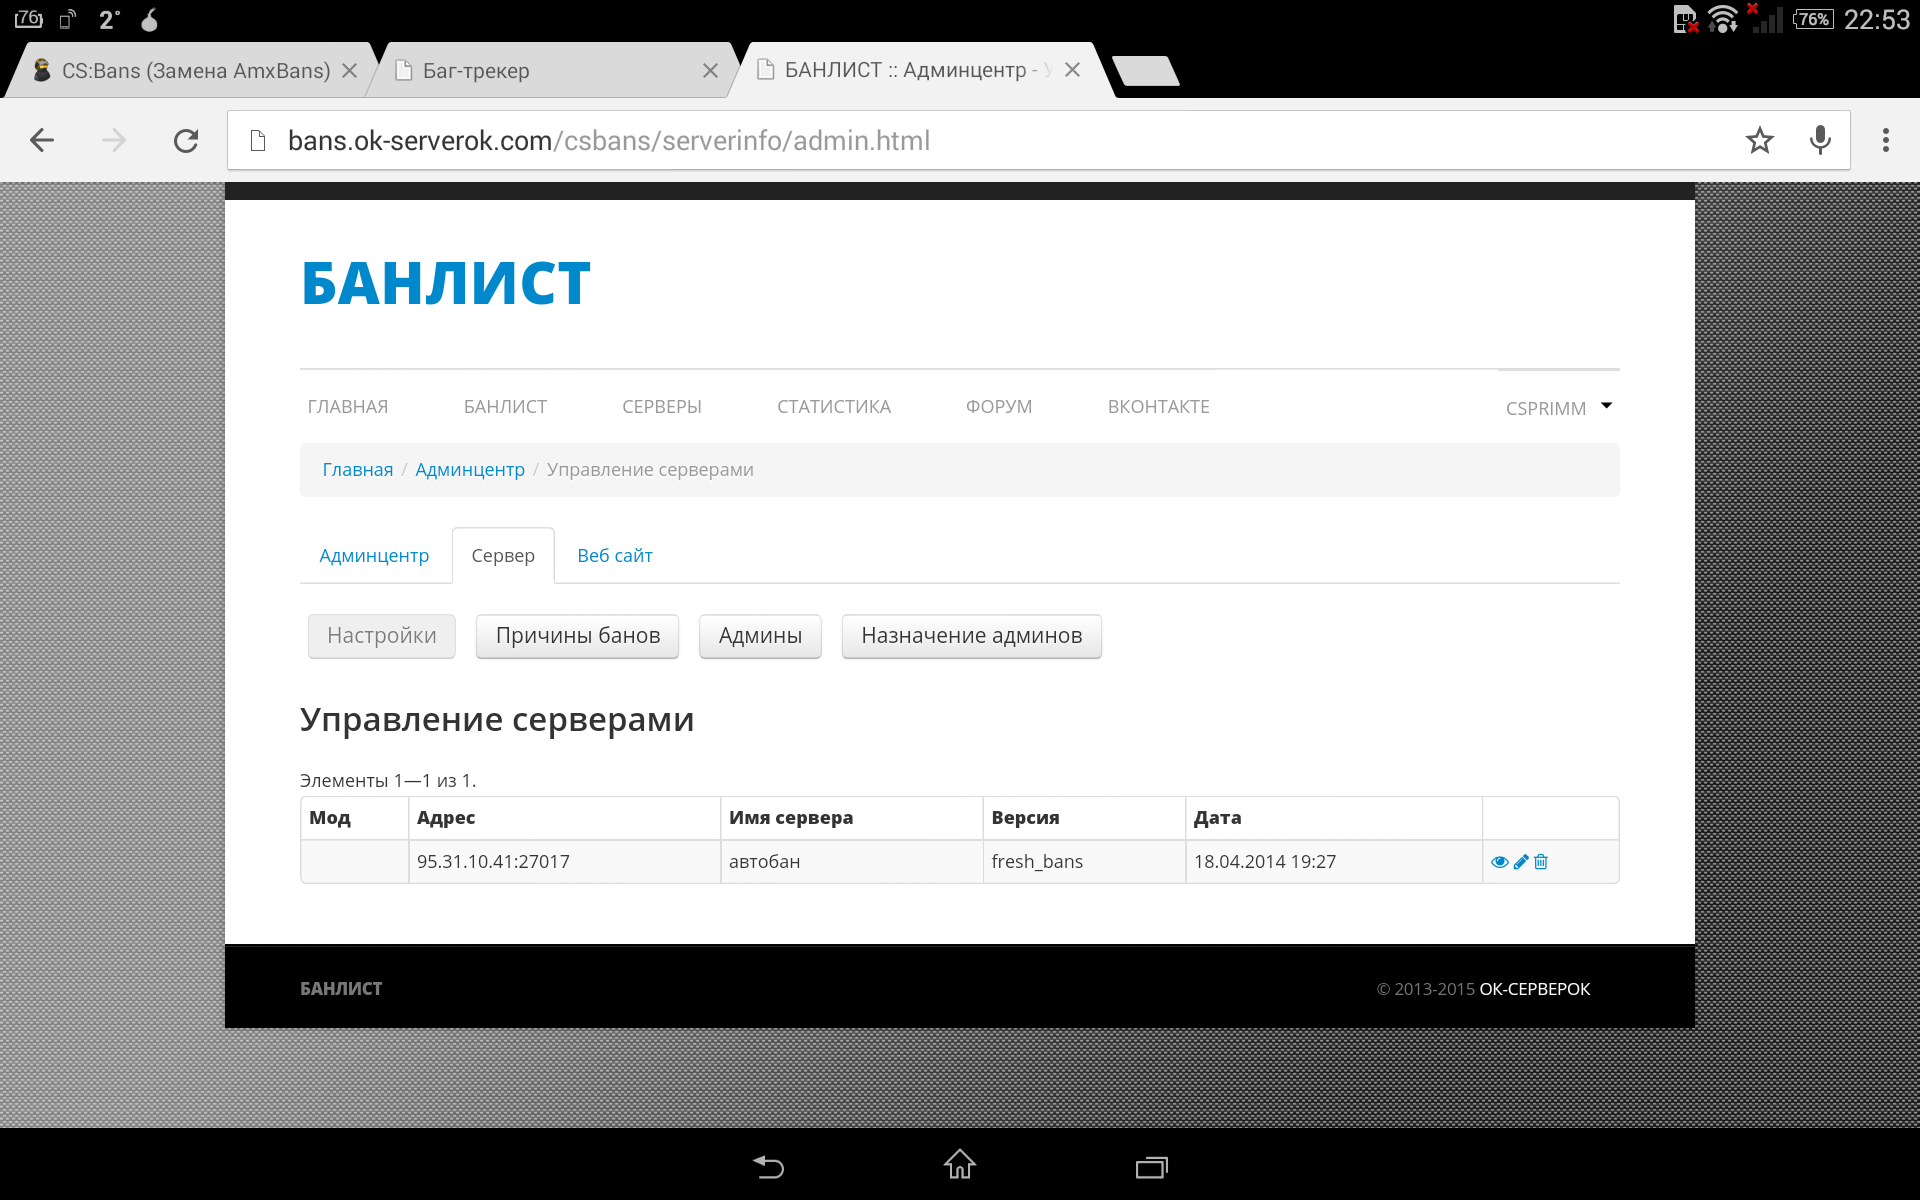Viewport: 1920px width, 1200px height.
Task: Select the address cell 95.31.10.41:27017
Action: (565, 862)
